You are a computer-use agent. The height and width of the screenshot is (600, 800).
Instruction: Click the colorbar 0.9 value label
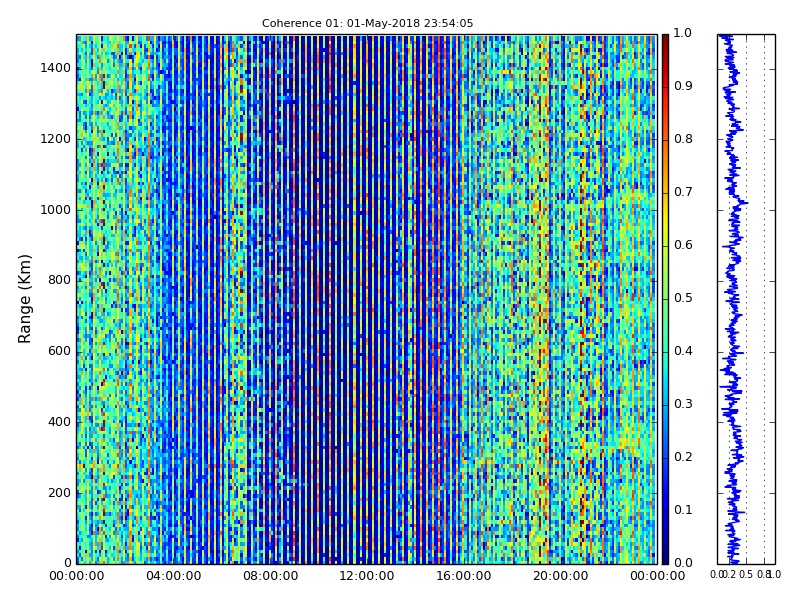point(683,86)
